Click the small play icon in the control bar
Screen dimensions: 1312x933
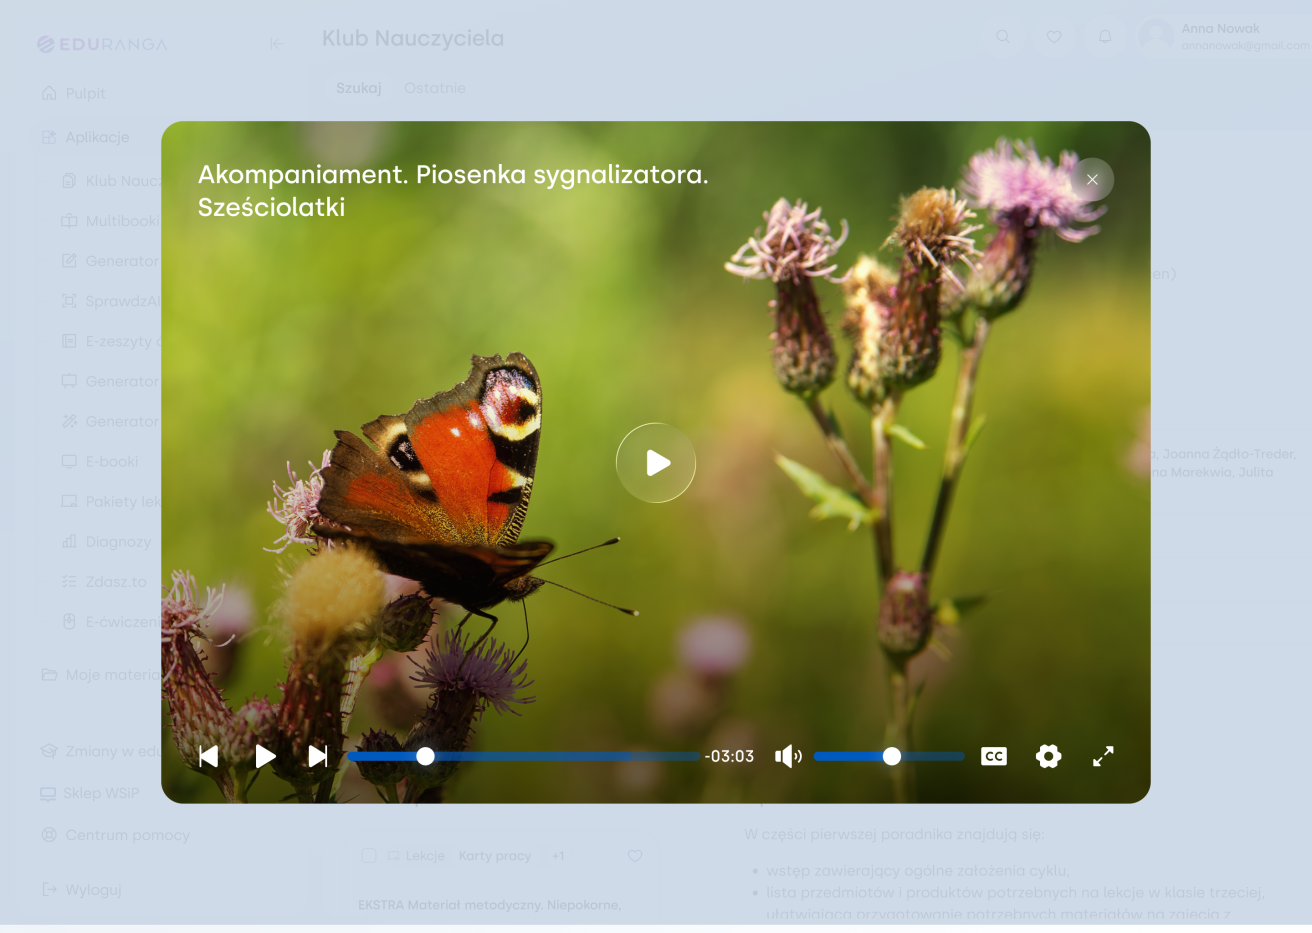click(265, 756)
